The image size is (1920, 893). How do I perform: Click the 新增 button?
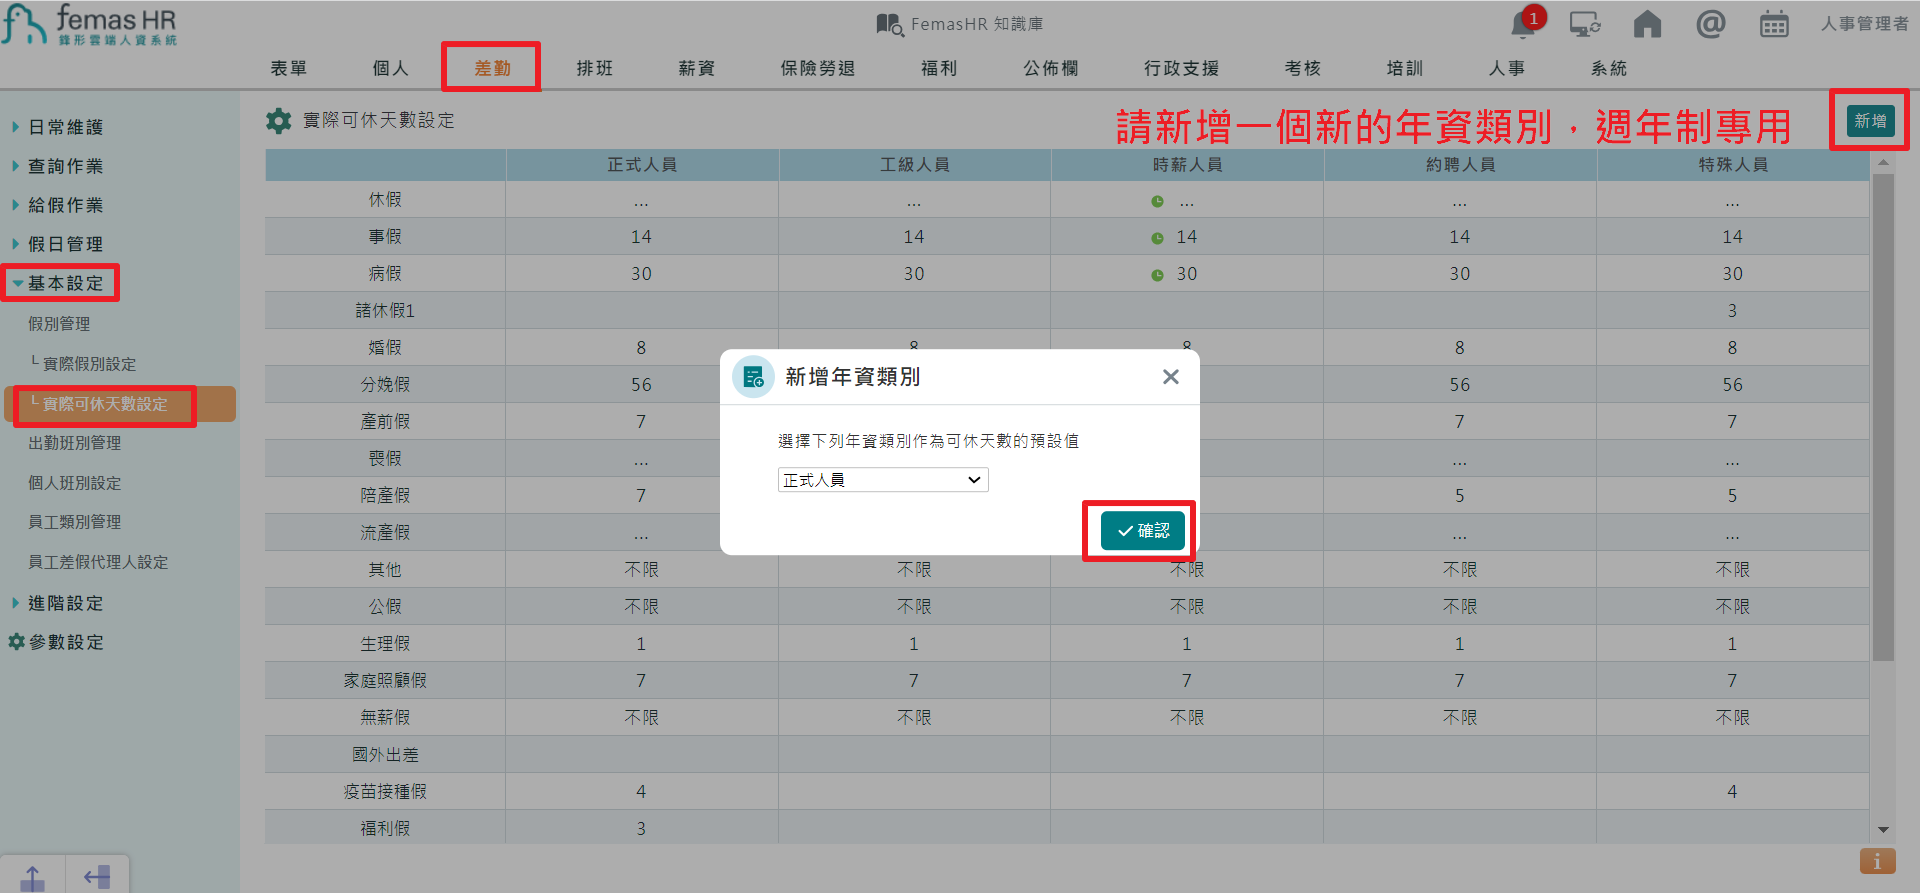tap(1870, 121)
